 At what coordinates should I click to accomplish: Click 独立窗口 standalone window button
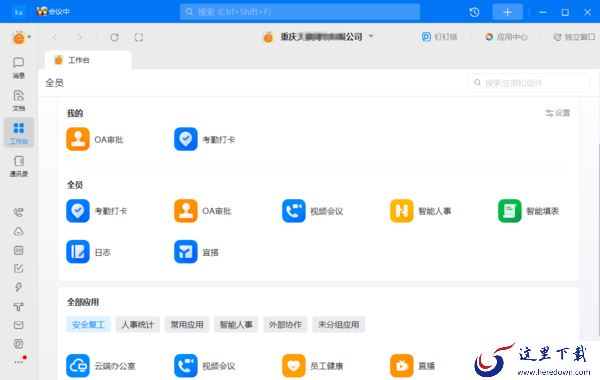click(x=574, y=37)
